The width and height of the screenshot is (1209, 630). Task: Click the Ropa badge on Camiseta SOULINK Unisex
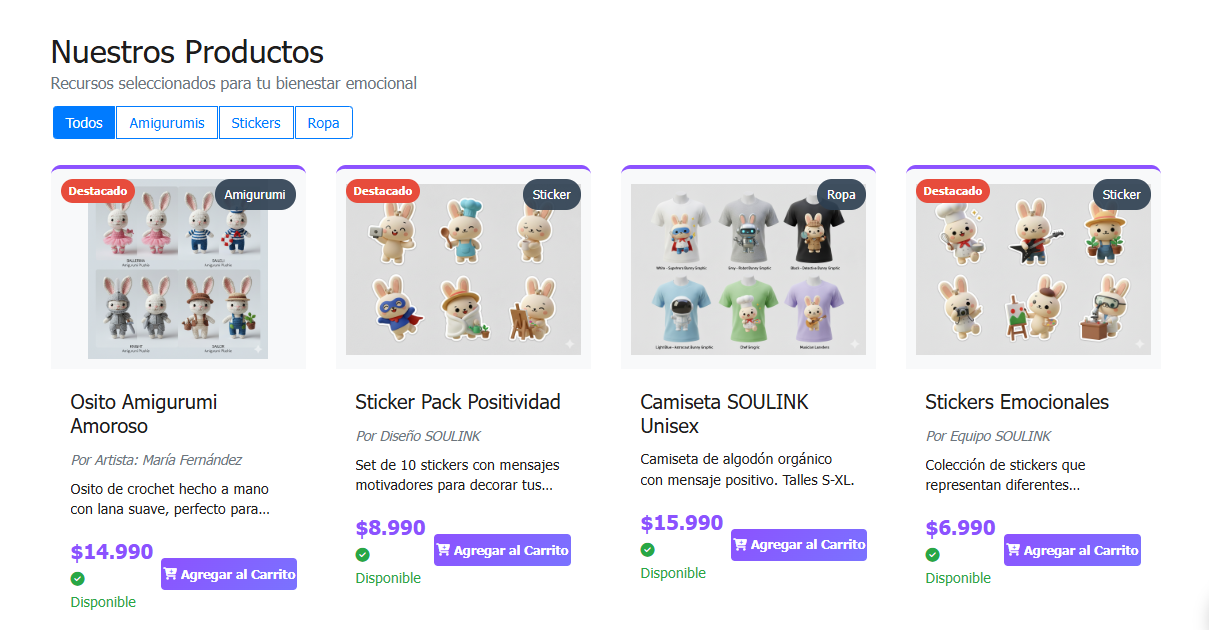point(841,194)
